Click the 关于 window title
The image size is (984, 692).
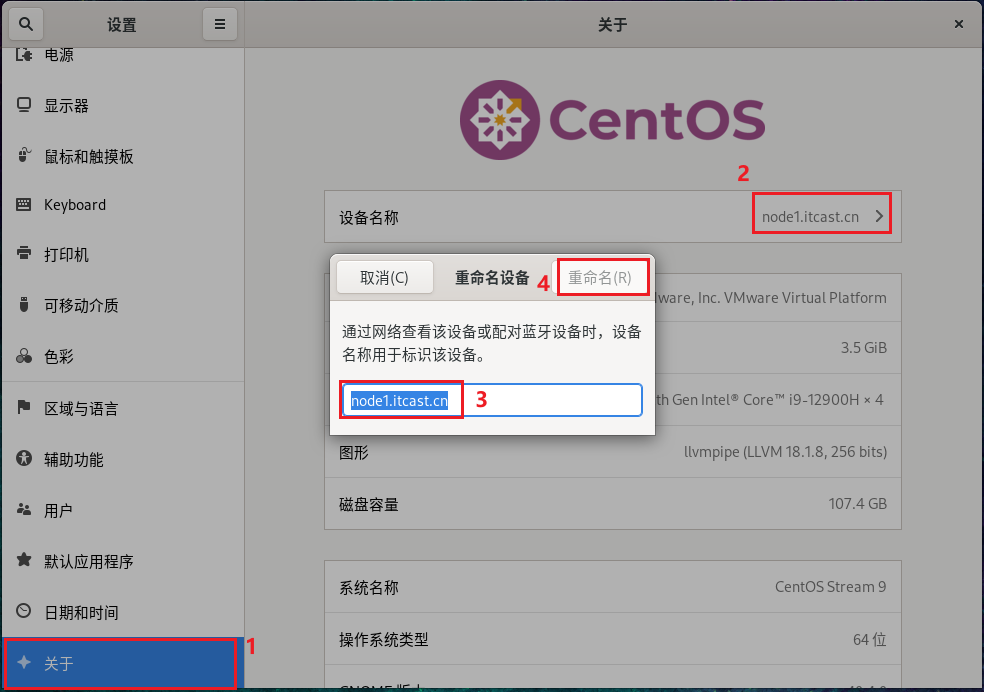coord(612,24)
